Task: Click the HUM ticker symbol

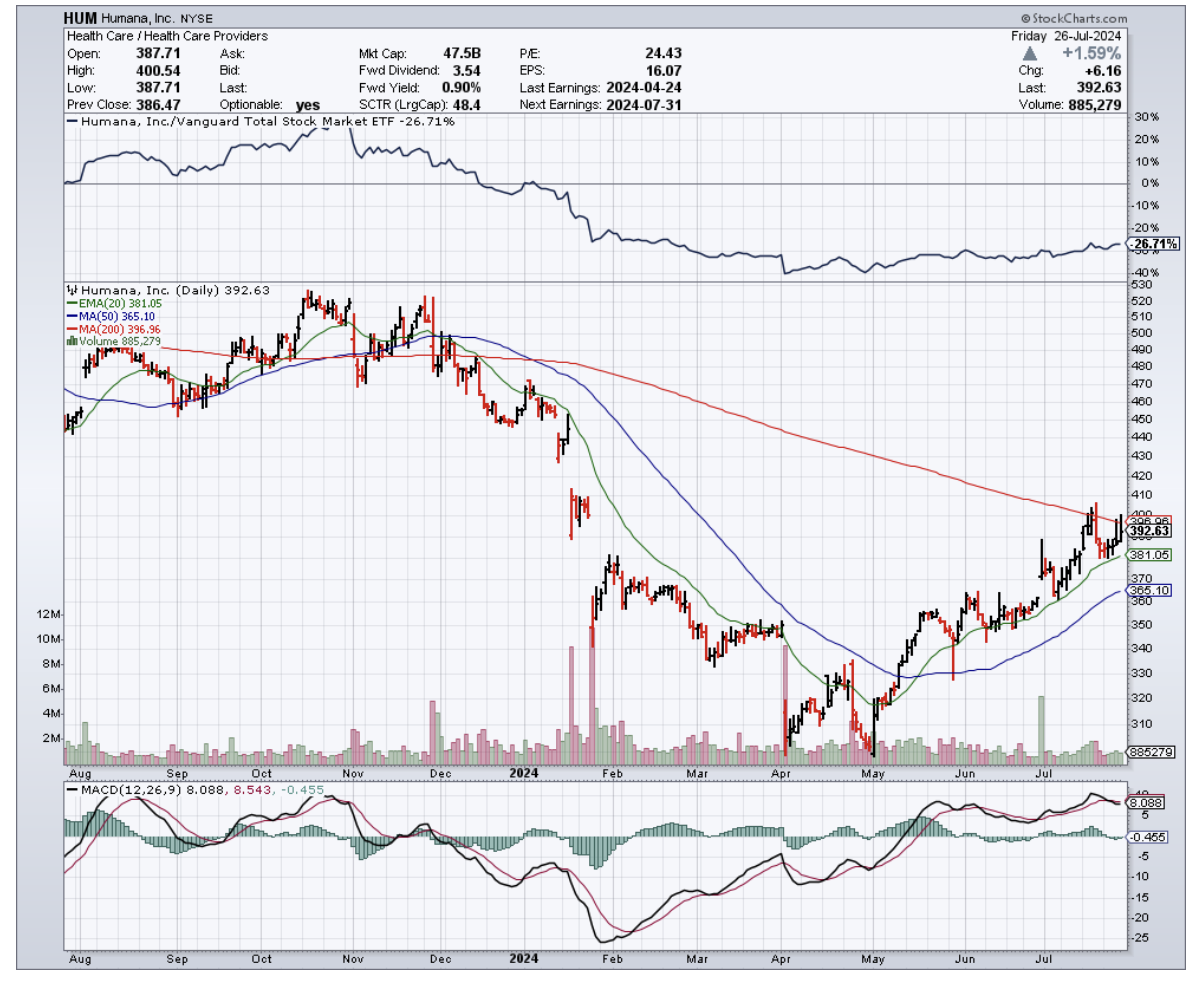Action: coord(82,19)
